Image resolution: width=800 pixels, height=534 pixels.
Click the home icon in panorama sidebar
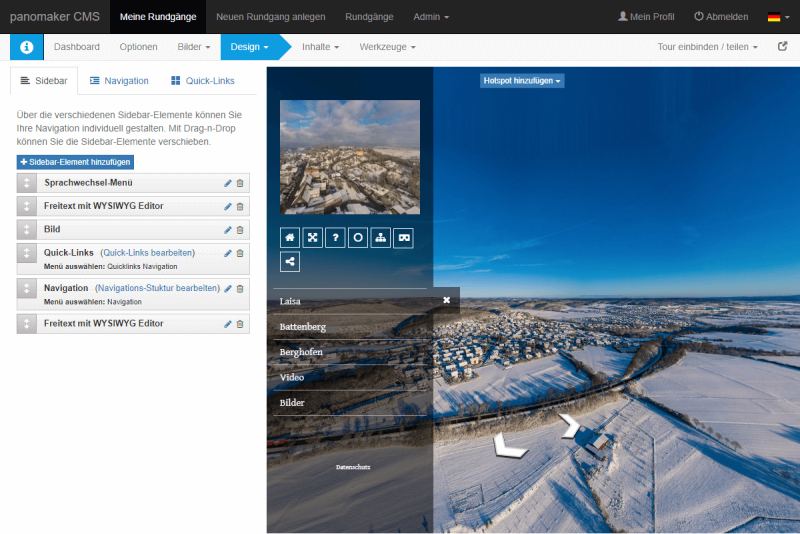[x=290, y=238]
